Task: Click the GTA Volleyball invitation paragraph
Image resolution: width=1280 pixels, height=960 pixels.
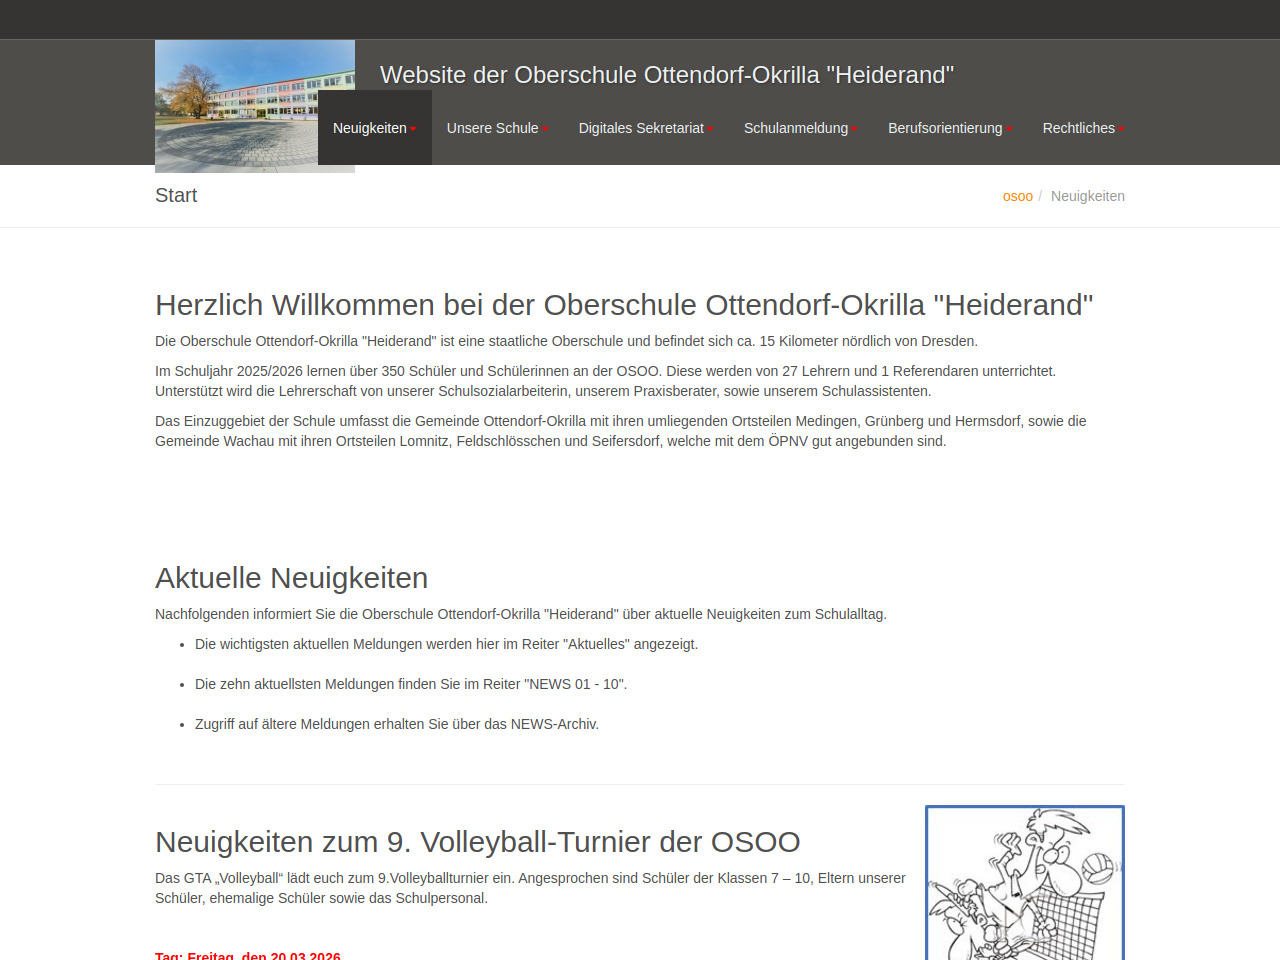Action: click(530, 888)
